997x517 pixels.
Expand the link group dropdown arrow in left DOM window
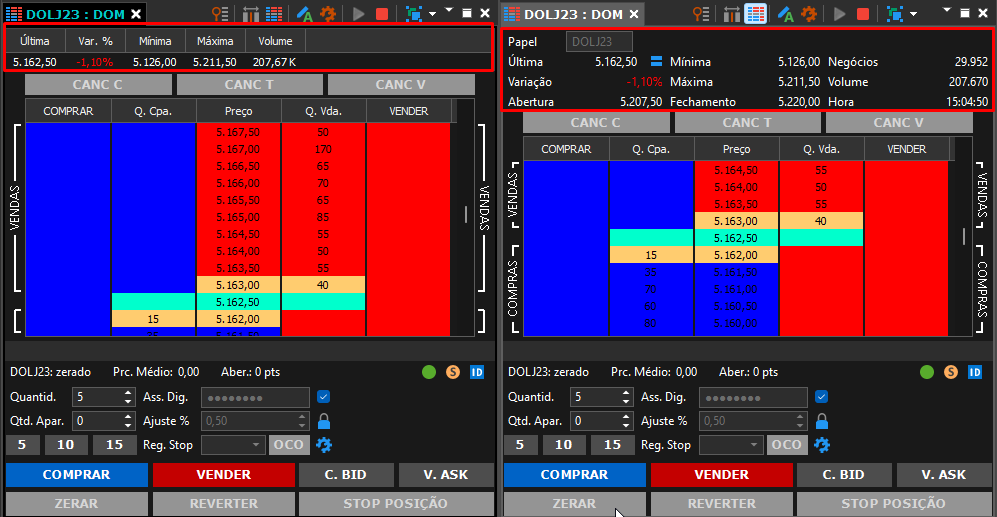432,13
